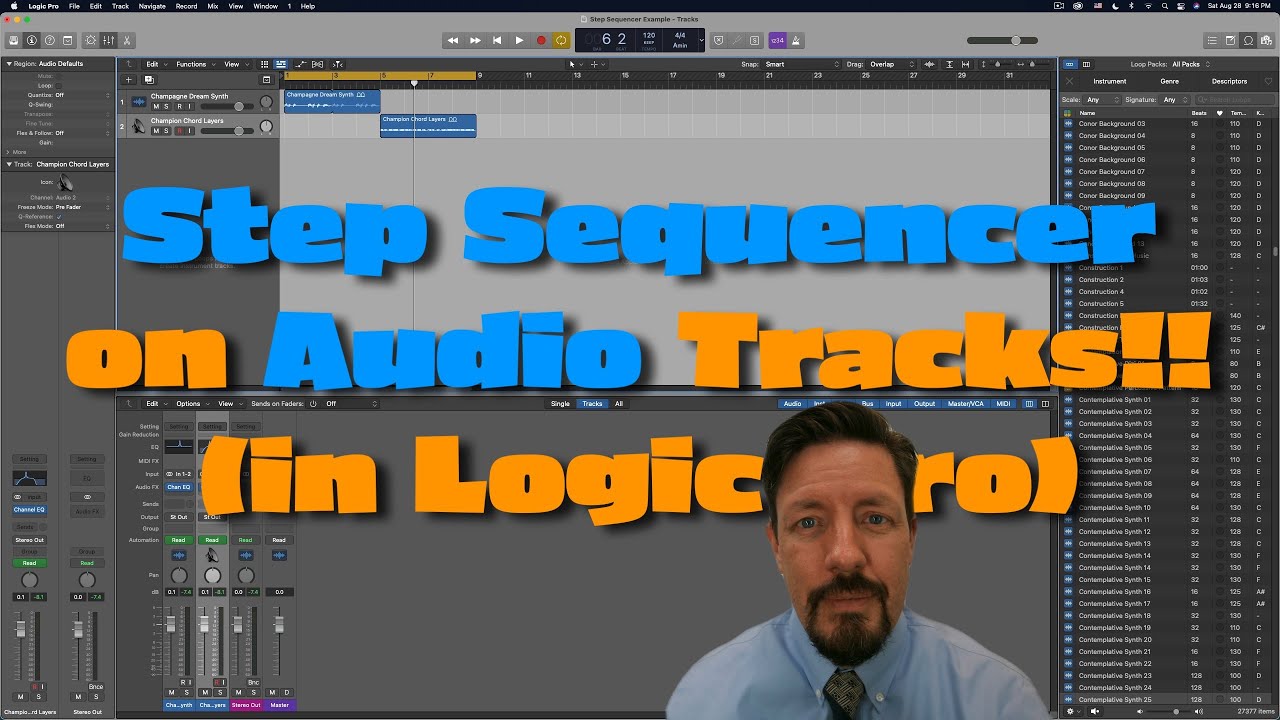This screenshot has height=720, width=1280.
Task: Toggle the Inspector icon in the control bar
Action: [31, 41]
